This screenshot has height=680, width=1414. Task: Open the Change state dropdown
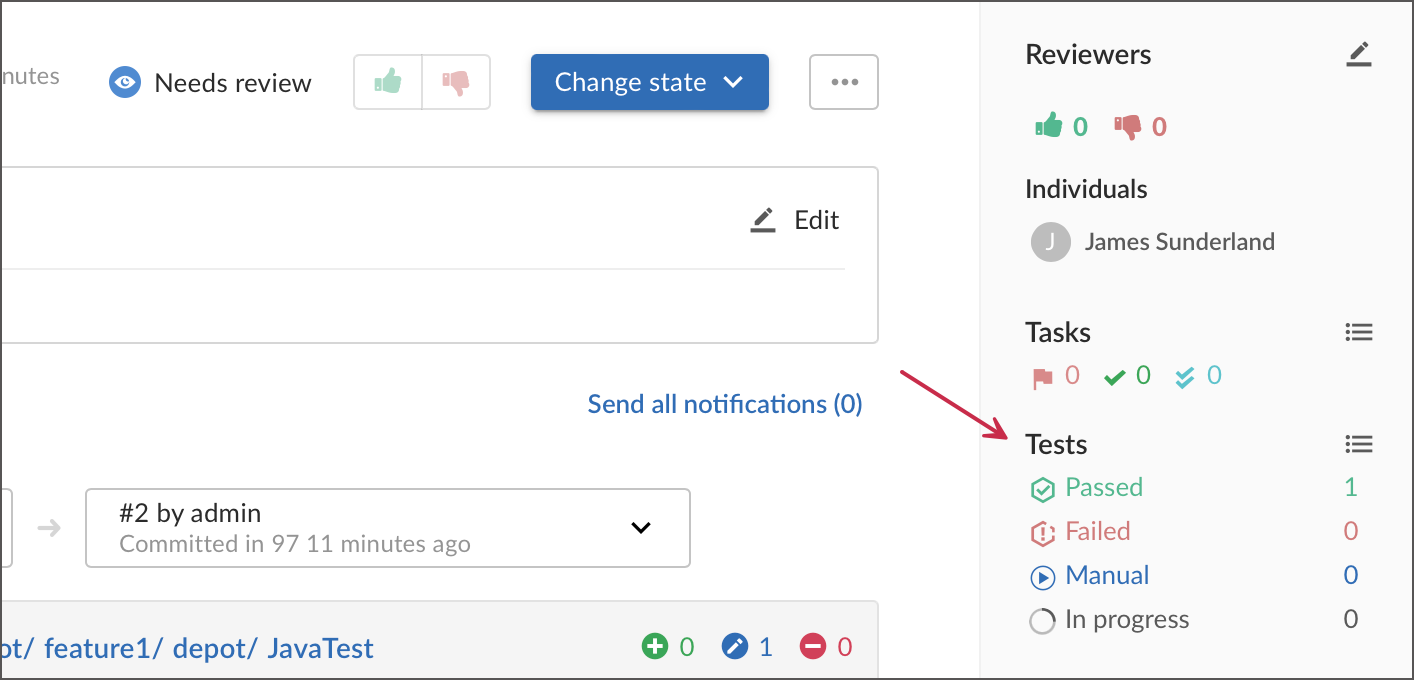[x=649, y=82]
